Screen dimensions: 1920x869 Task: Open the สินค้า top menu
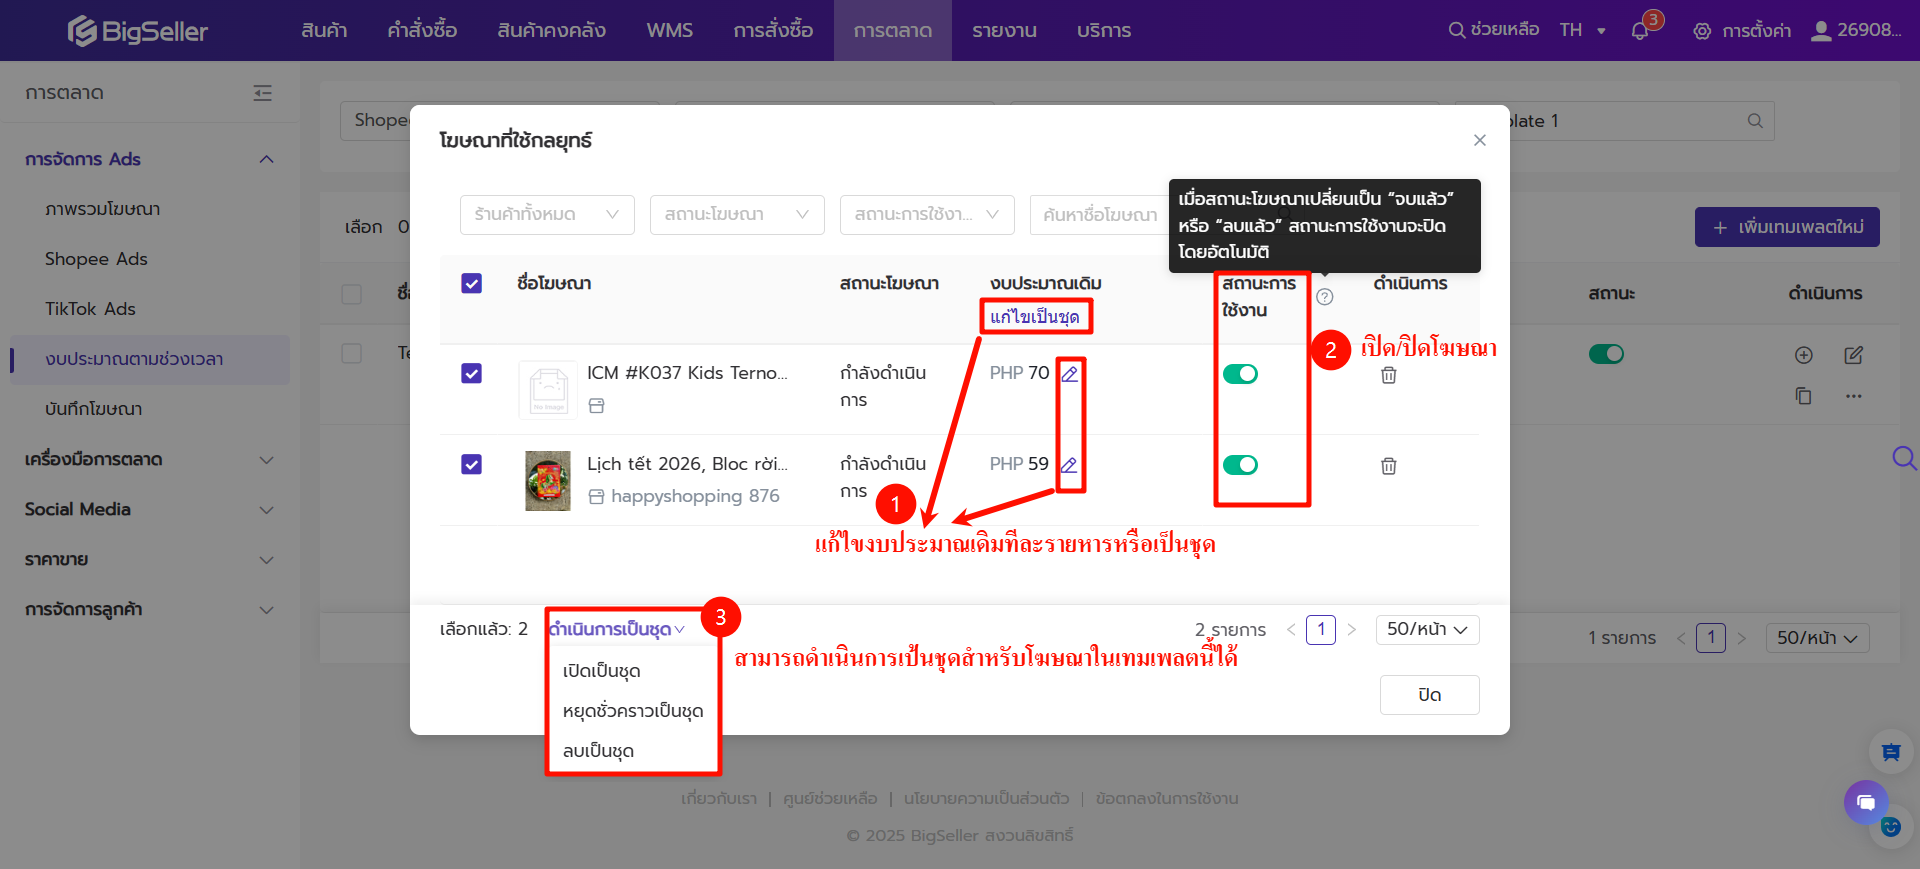point(324,31)
